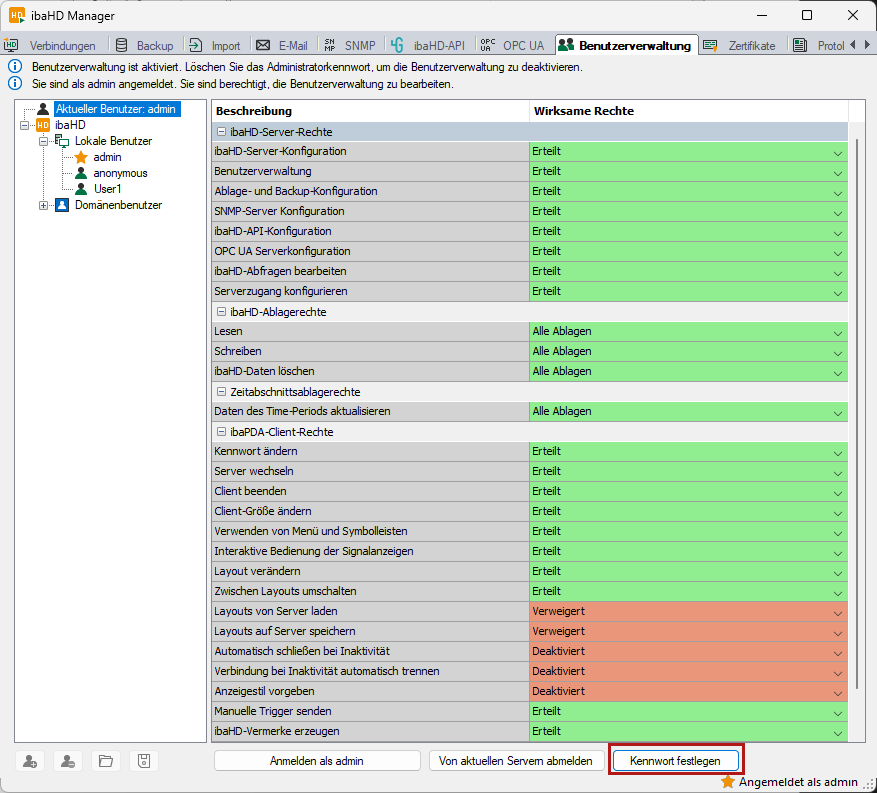This screenshot has height=793, width=877.
Task: Open the Anzeigestil vorgeben dropdown
Action: pyautogui.click(x=838, y=692)
